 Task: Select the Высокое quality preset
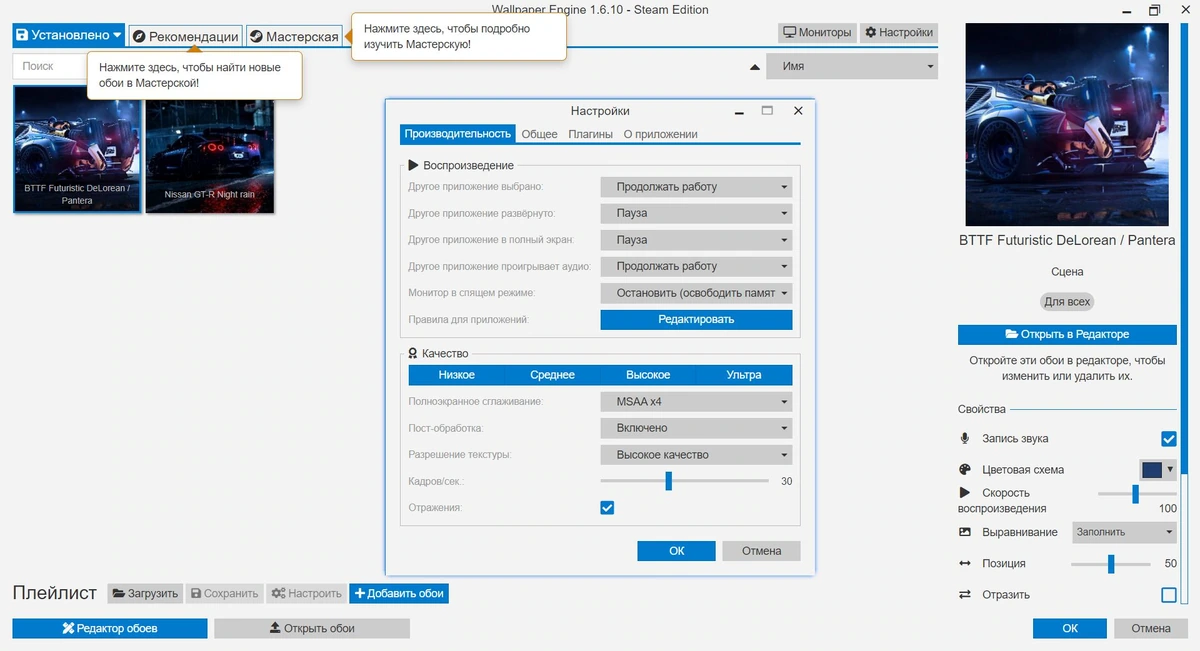(648, 375)
